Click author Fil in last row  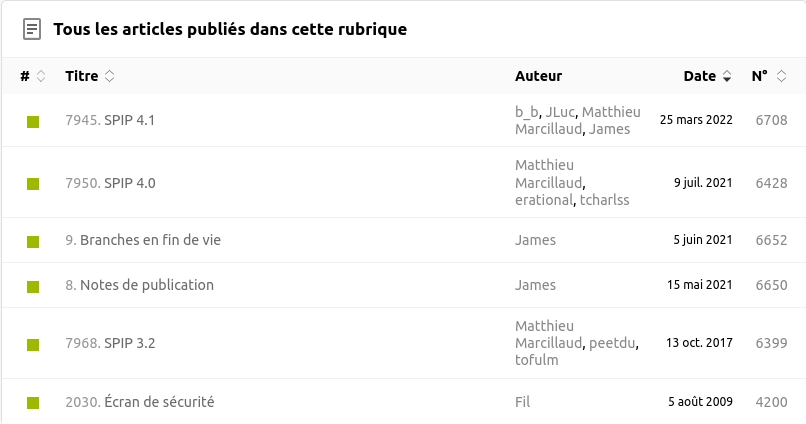point(522,402)
